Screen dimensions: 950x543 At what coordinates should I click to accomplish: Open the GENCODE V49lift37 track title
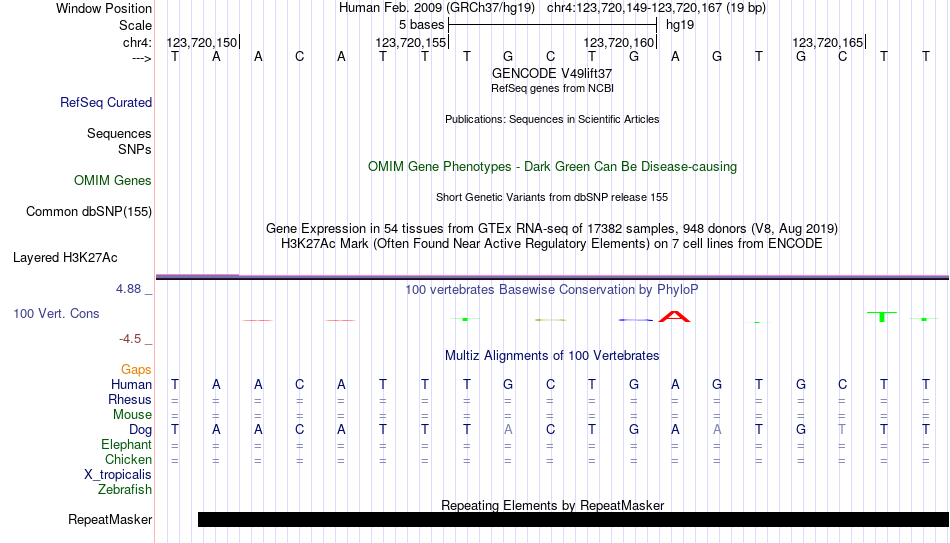[552, 73]
